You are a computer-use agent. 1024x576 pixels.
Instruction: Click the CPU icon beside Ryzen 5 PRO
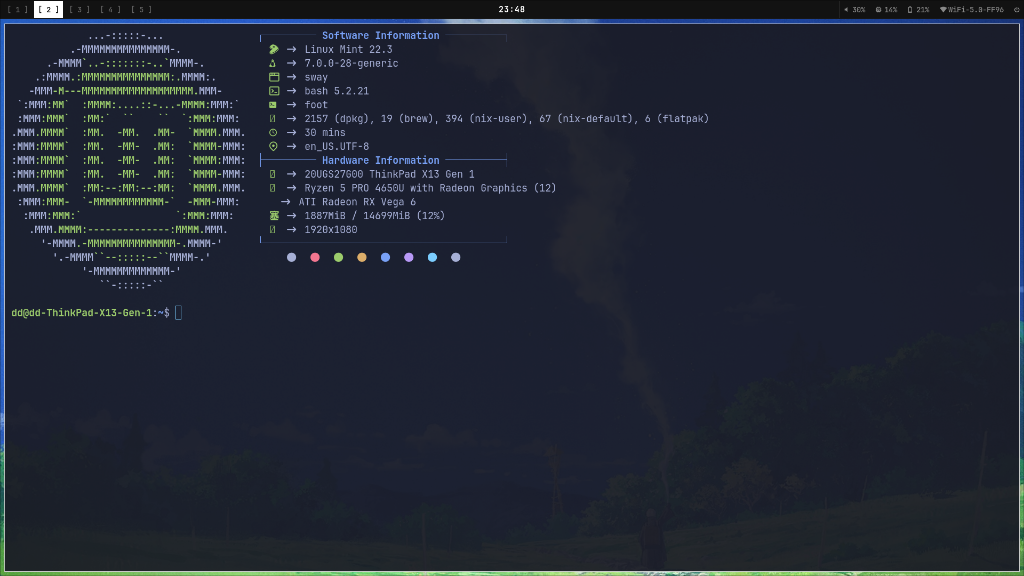coord(273,188)
